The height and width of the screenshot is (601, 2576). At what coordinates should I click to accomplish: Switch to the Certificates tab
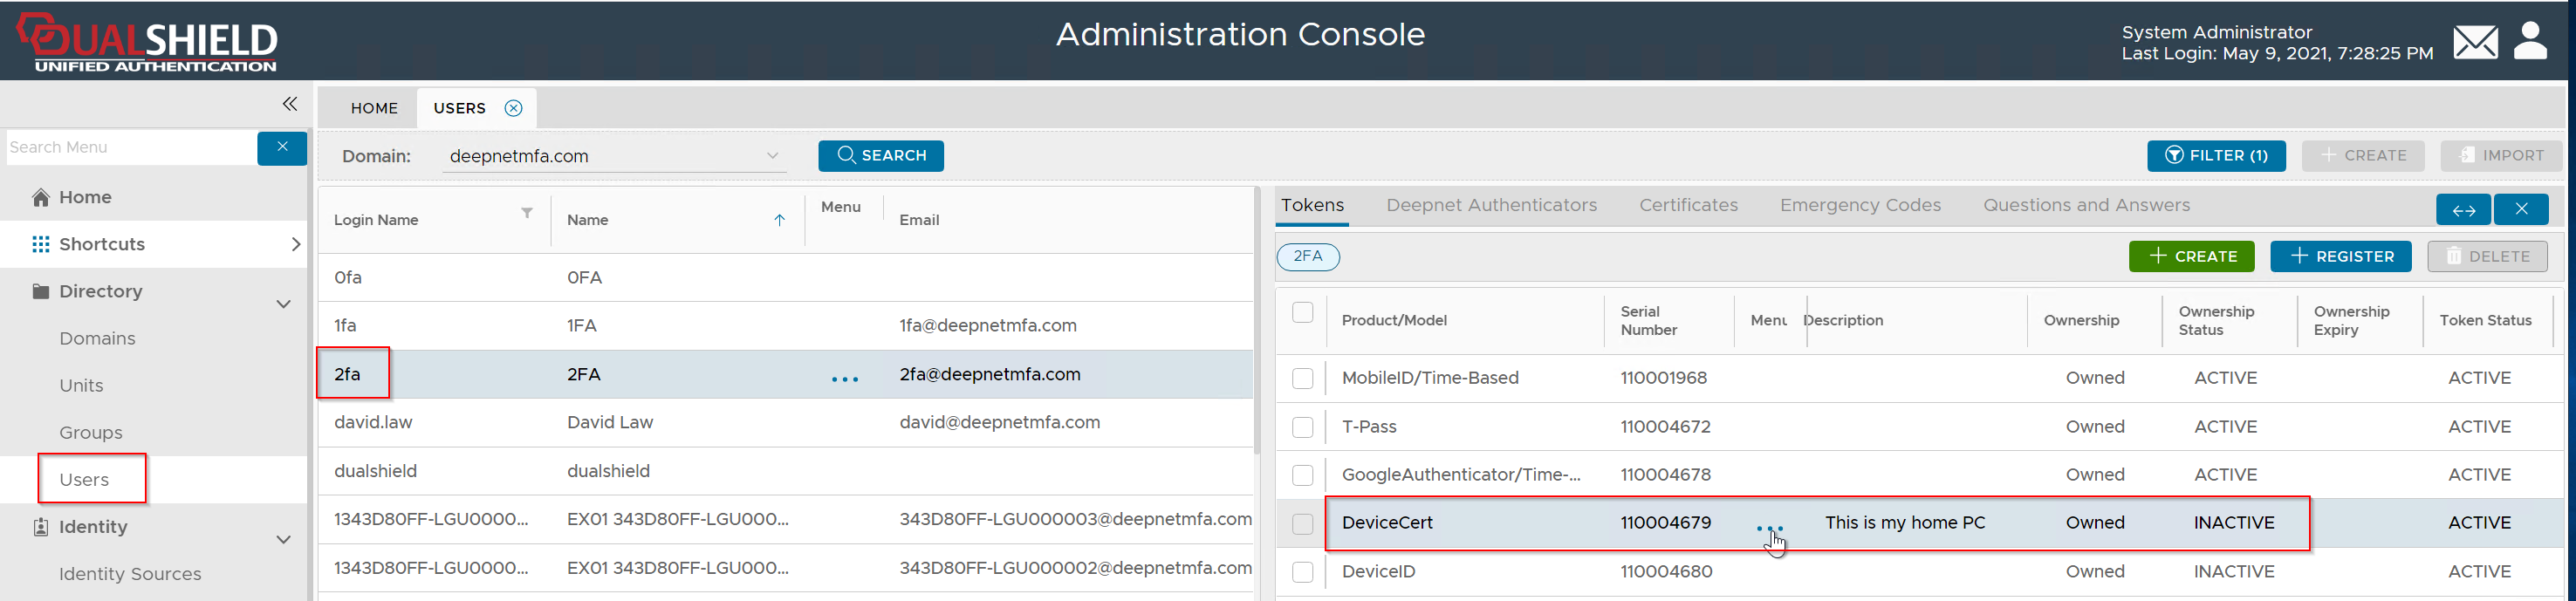pyautogui.click(x=1688, y=205)
